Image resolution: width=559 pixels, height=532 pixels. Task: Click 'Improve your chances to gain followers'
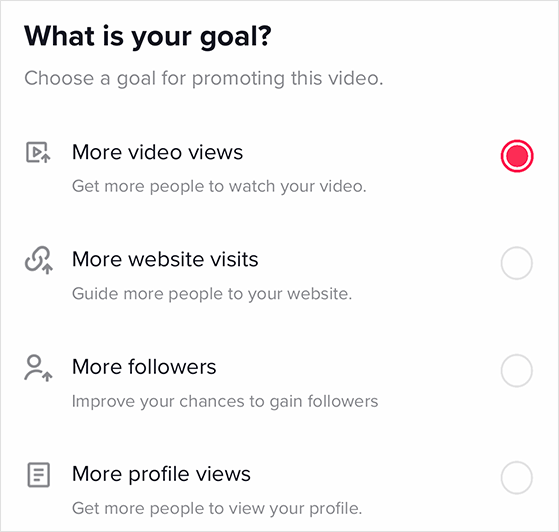click(x=225, y=401)
